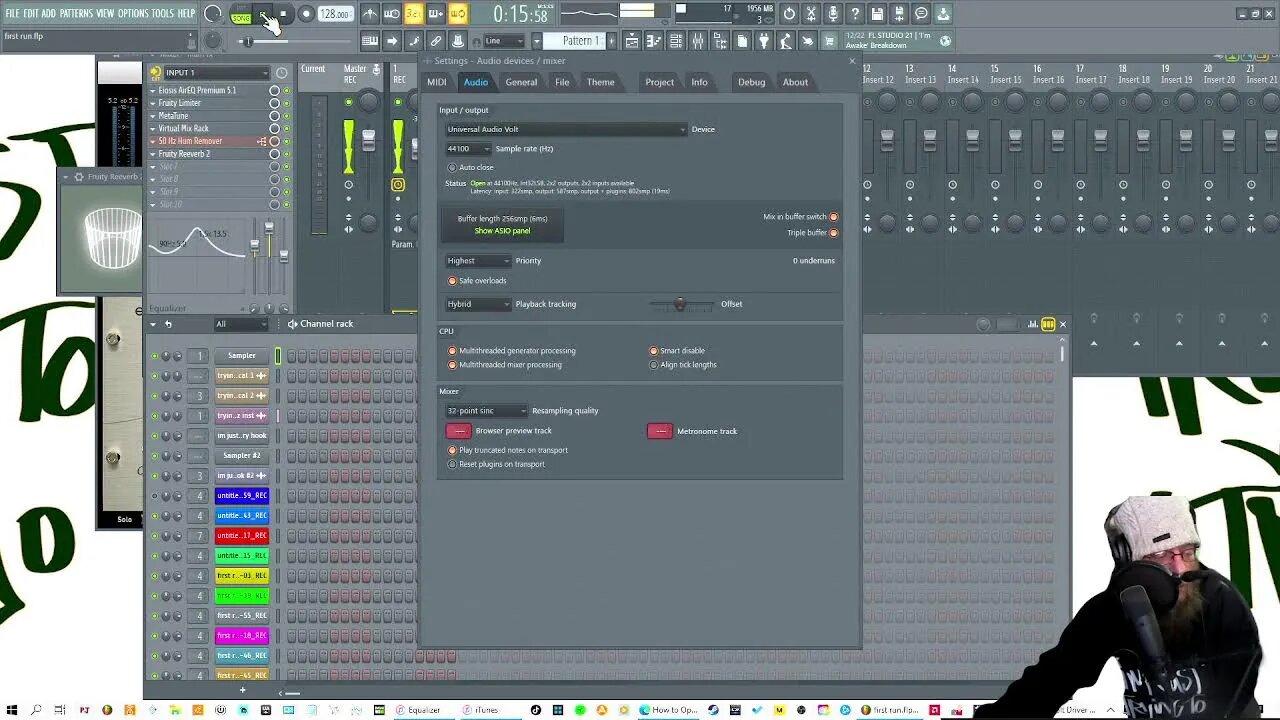Click the Windows Start button
This screenshot has height=720, width=1280.
pyautogui.click(x=11, y=710)
